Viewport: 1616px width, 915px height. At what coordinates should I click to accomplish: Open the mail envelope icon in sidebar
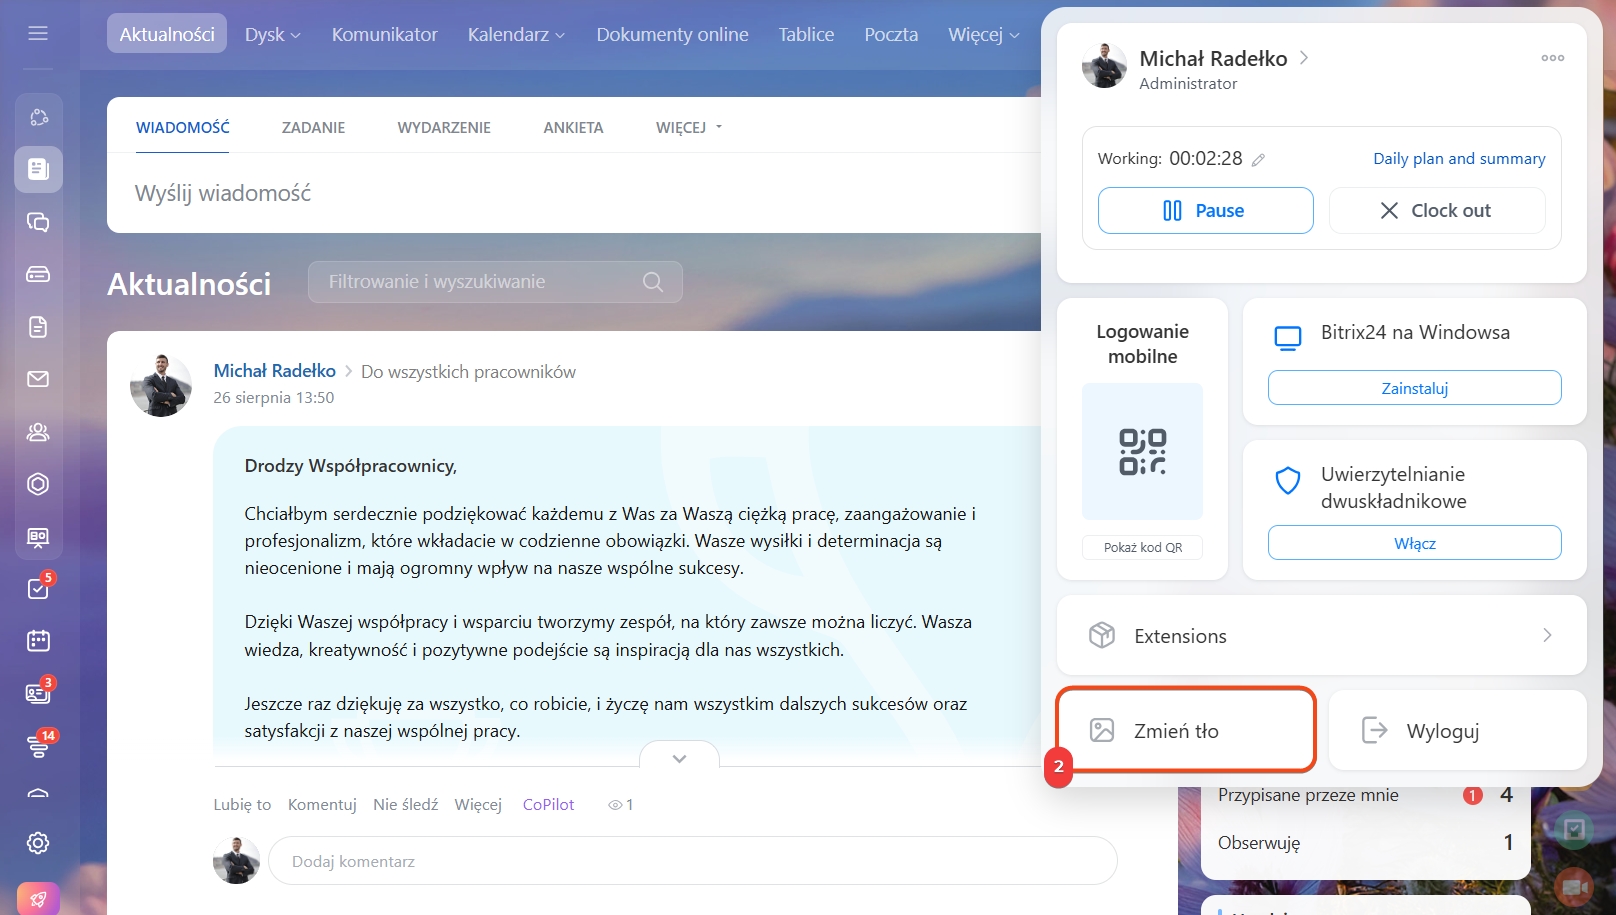tap(38, 379)
